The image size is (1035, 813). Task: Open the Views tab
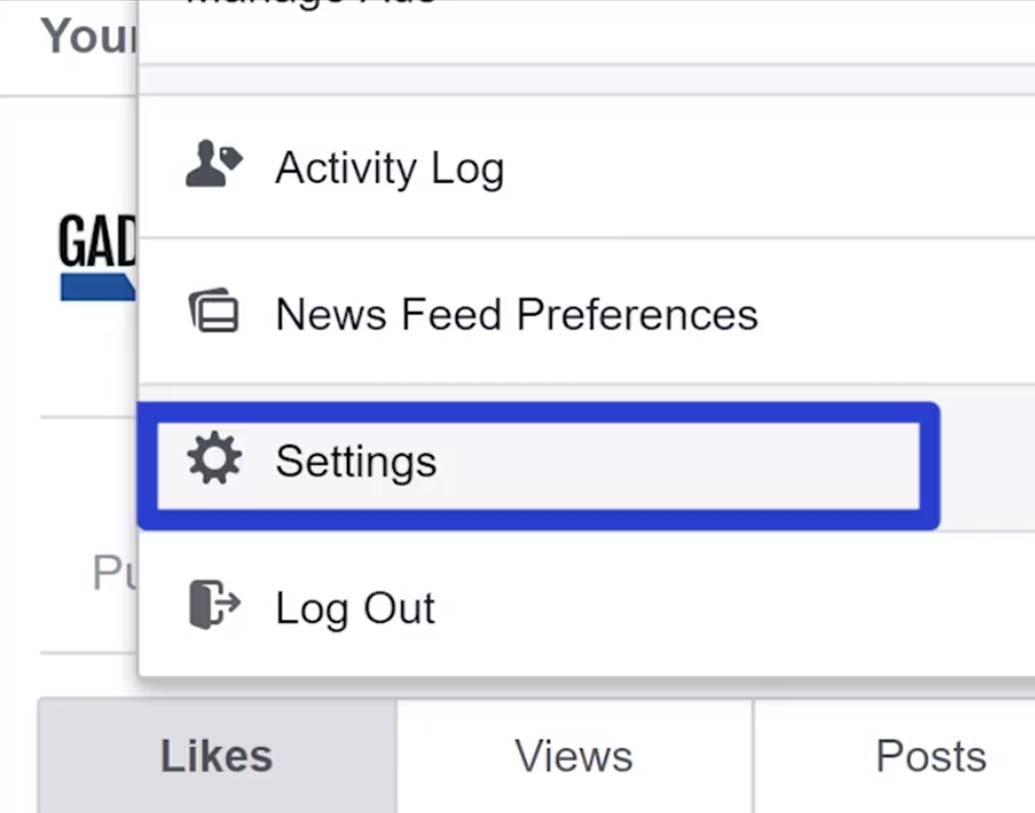[x=573, y=756]
